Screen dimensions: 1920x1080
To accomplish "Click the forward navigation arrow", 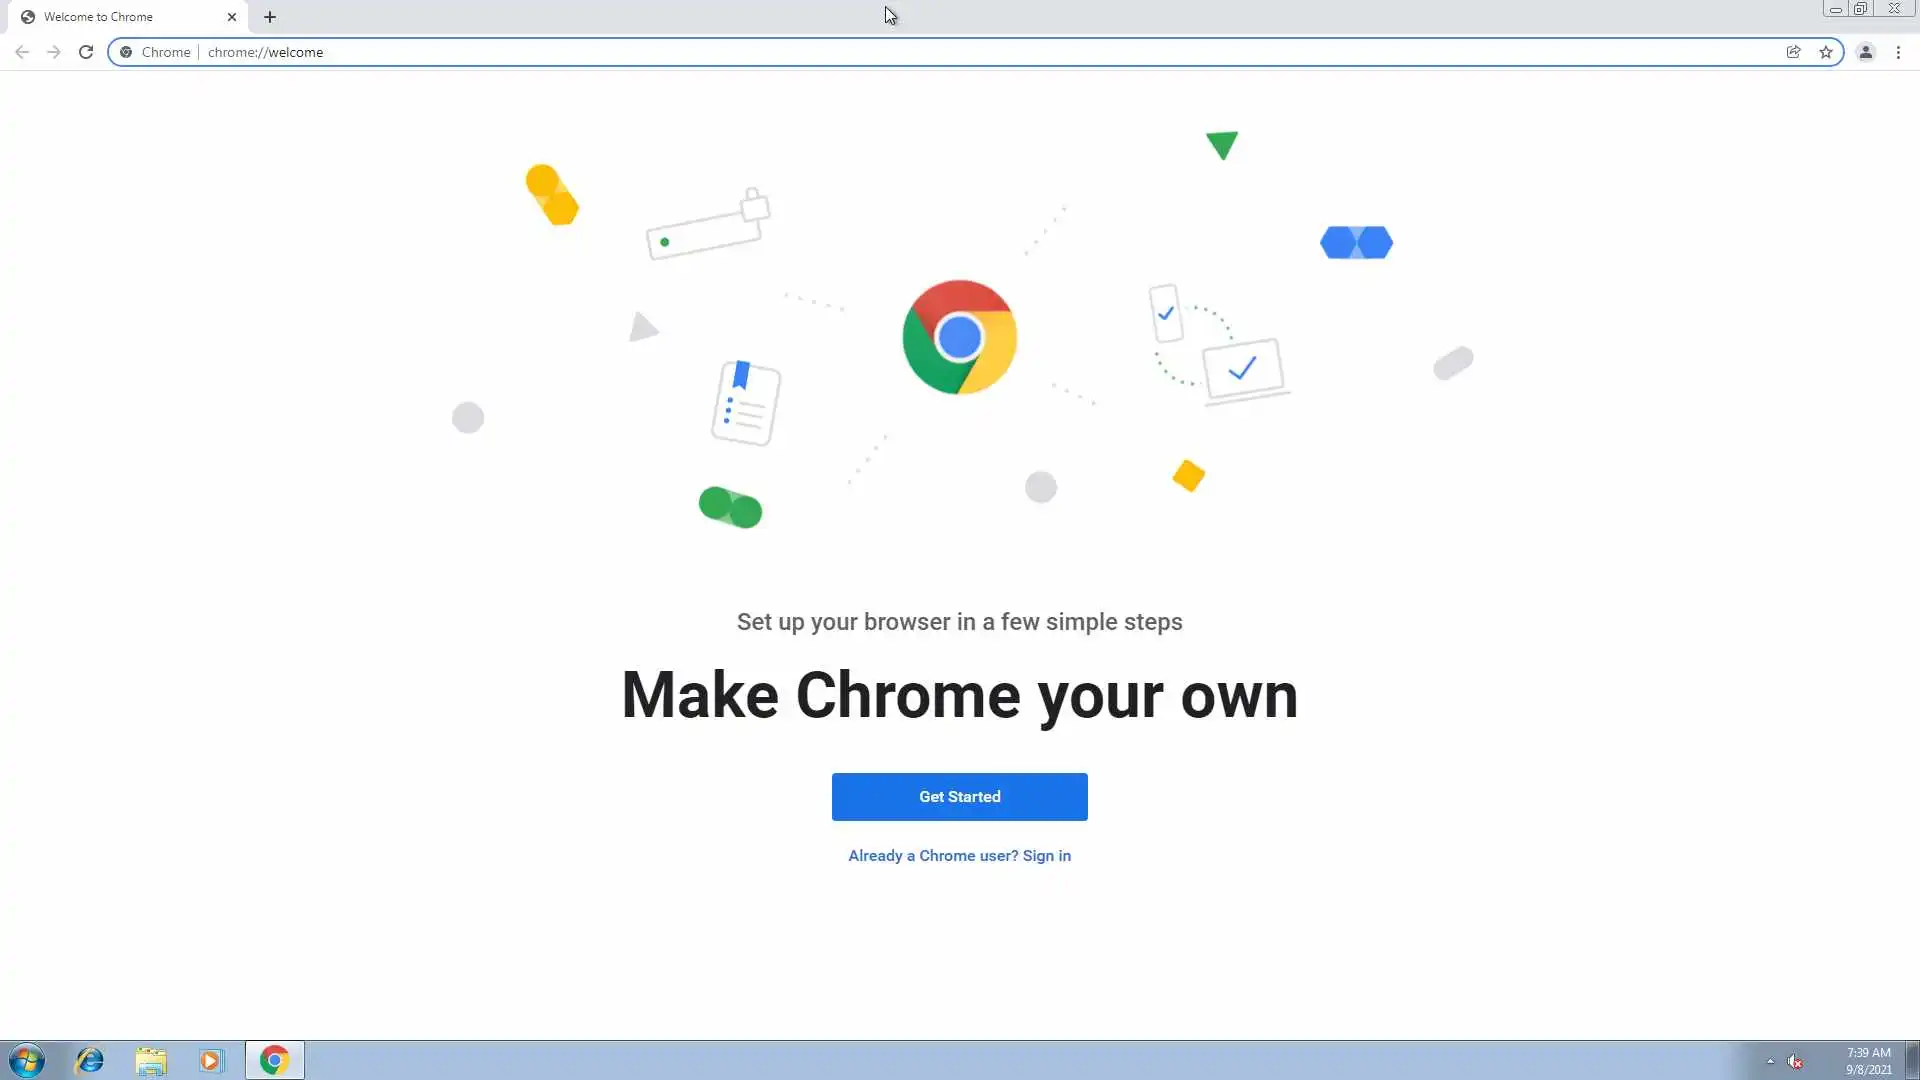I will (x=54, y=52).
